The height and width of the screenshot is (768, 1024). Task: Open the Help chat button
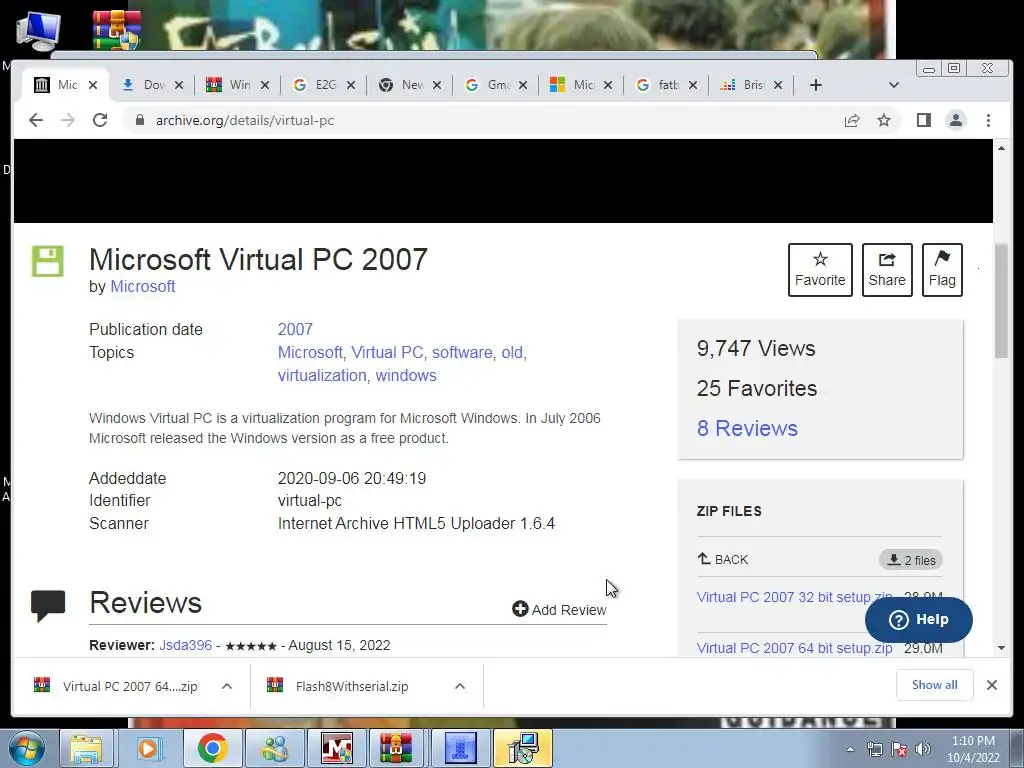pyautogui.click(x=918, y=620)
